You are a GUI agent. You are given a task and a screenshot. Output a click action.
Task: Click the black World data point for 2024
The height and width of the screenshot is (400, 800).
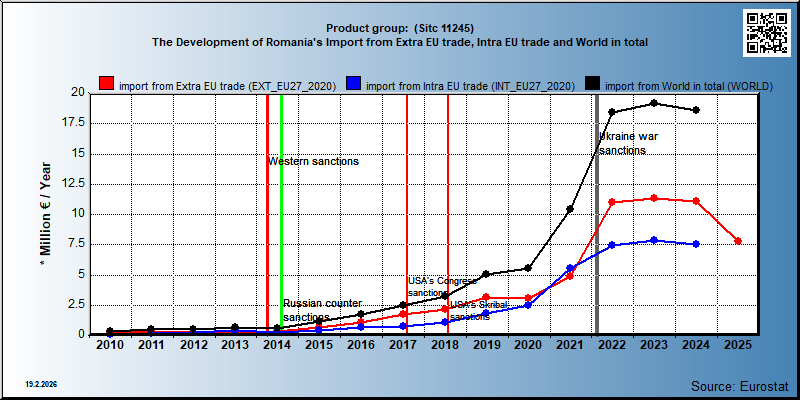[696, 110]
